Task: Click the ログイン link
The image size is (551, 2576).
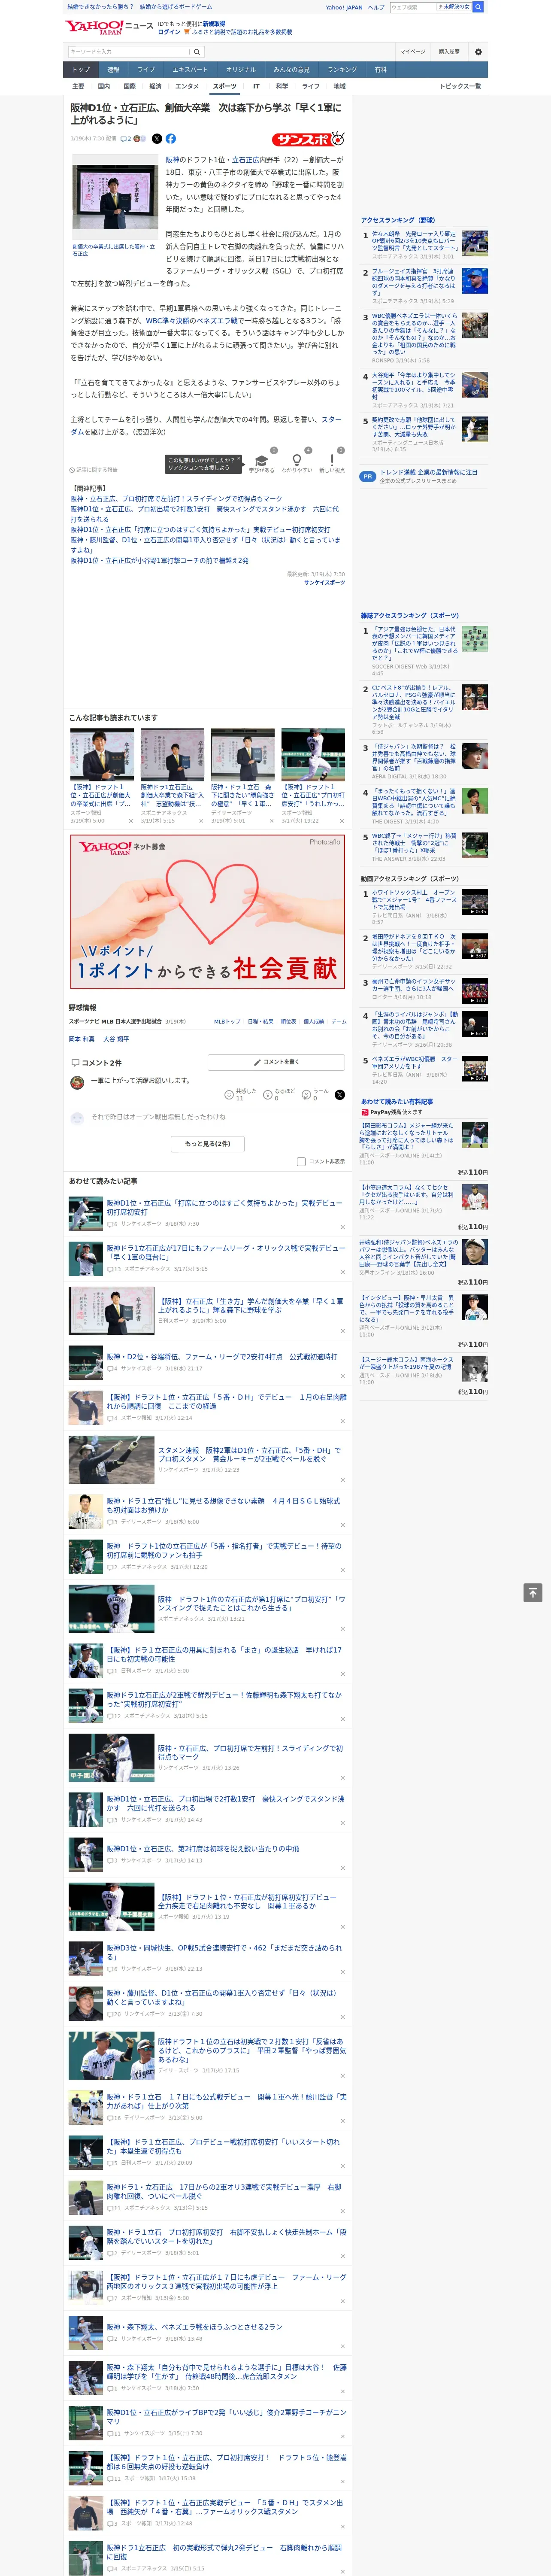Action: pyautogui.click(x=169, y=32)
